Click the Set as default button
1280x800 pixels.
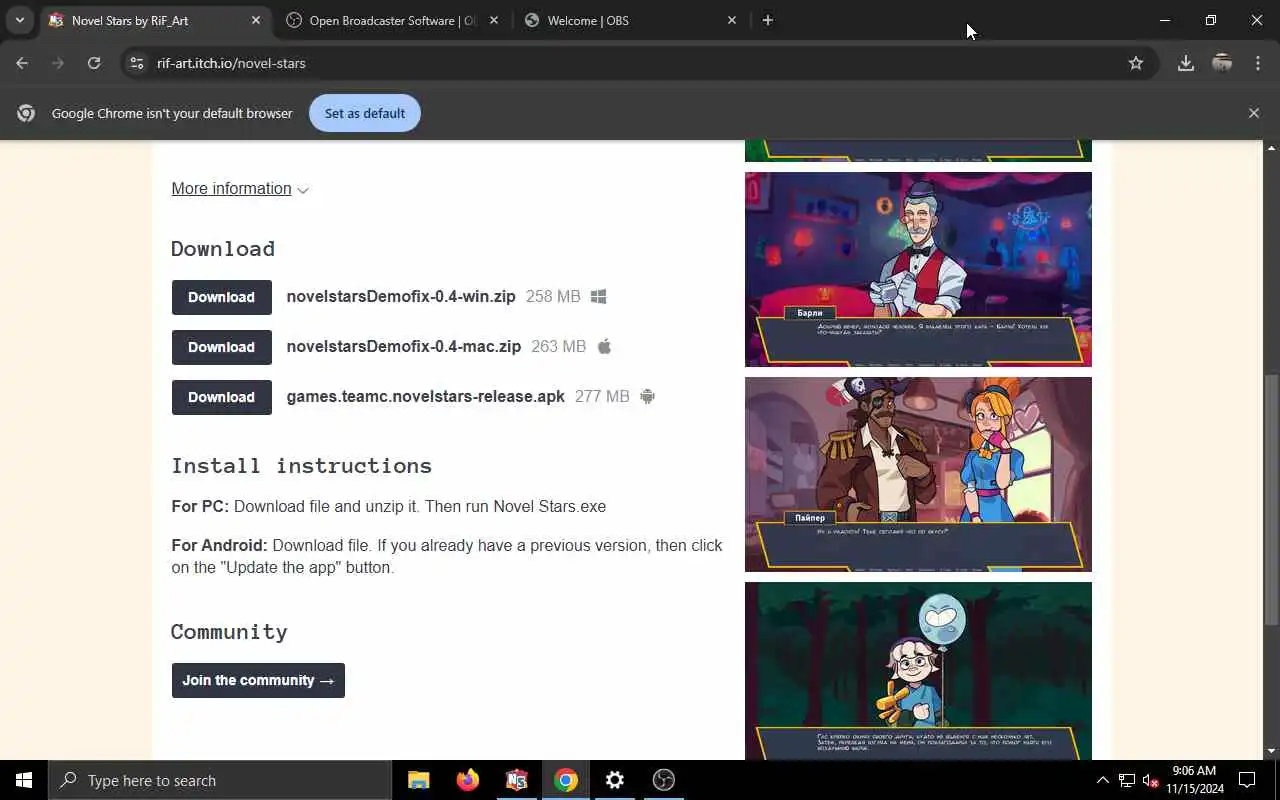(365, 113)
